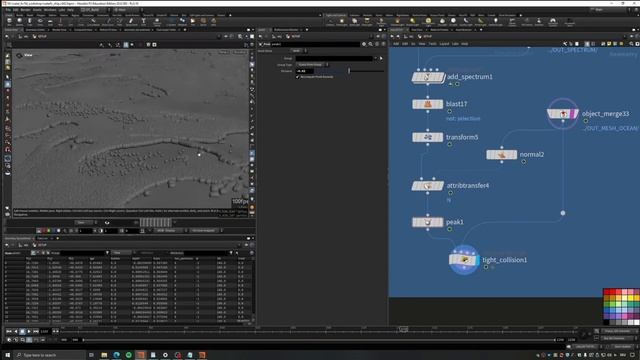Click the Distance value field

(304, 71)
